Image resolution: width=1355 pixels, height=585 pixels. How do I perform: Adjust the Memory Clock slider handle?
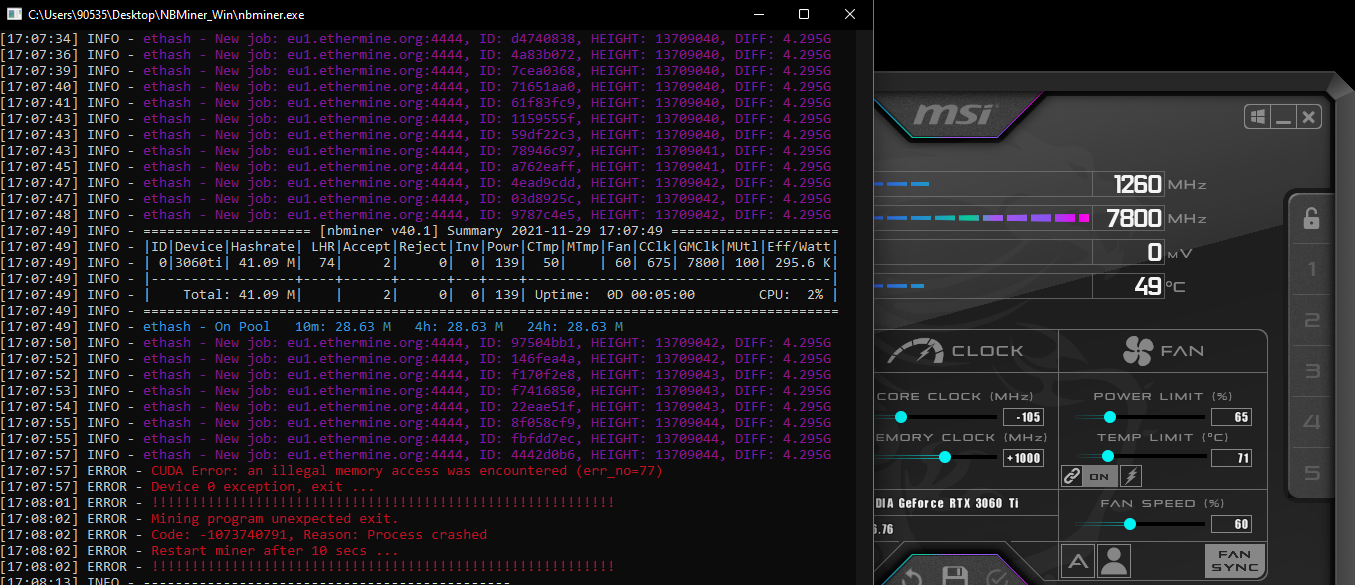point(944,458)
